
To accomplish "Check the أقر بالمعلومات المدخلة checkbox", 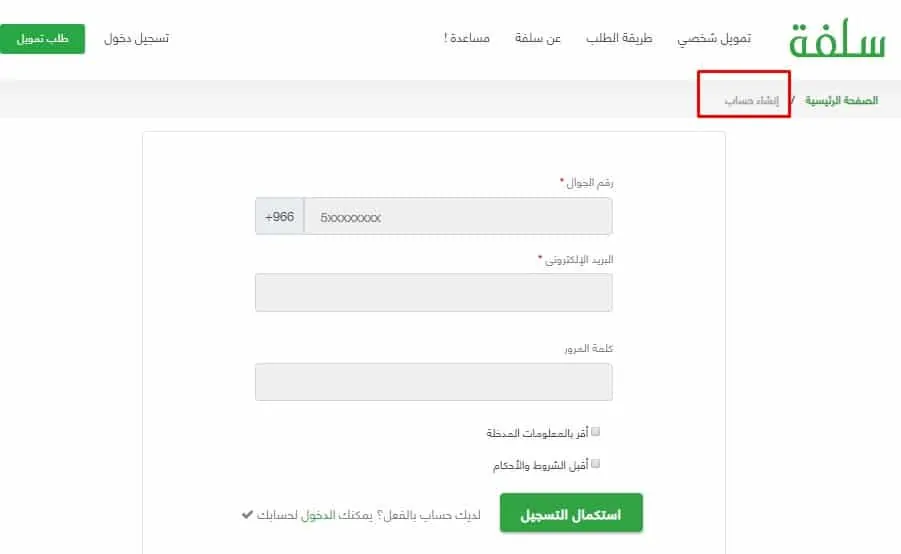I will coord(595,431).
